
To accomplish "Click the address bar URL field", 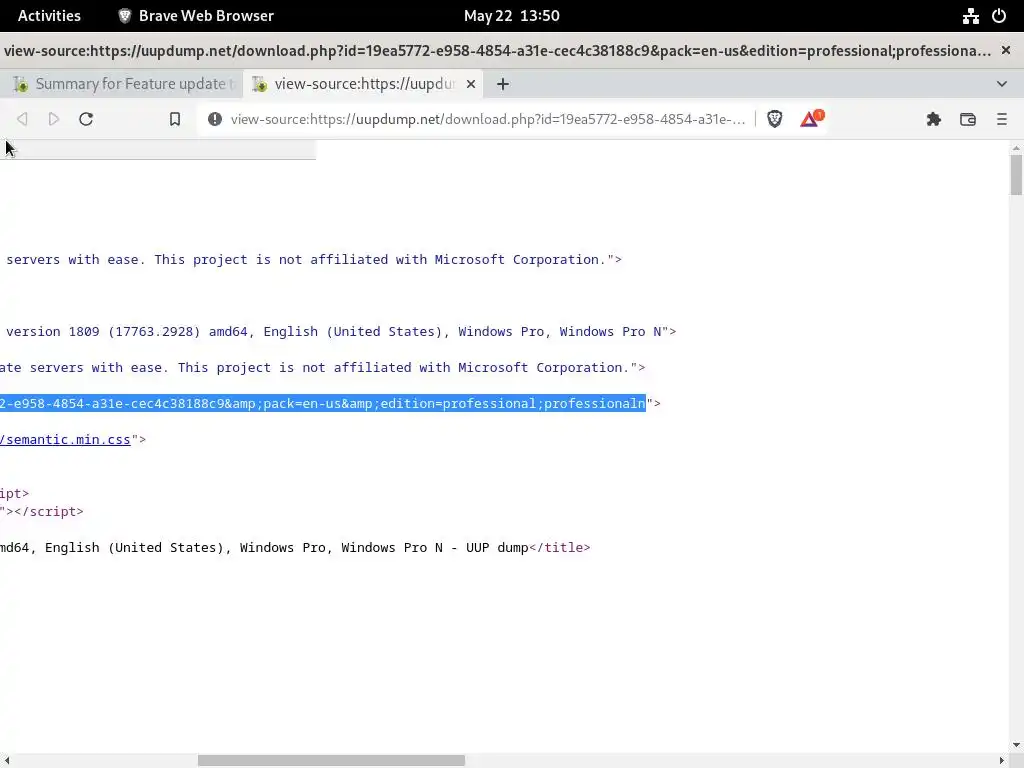I will (x=487, y=119).
